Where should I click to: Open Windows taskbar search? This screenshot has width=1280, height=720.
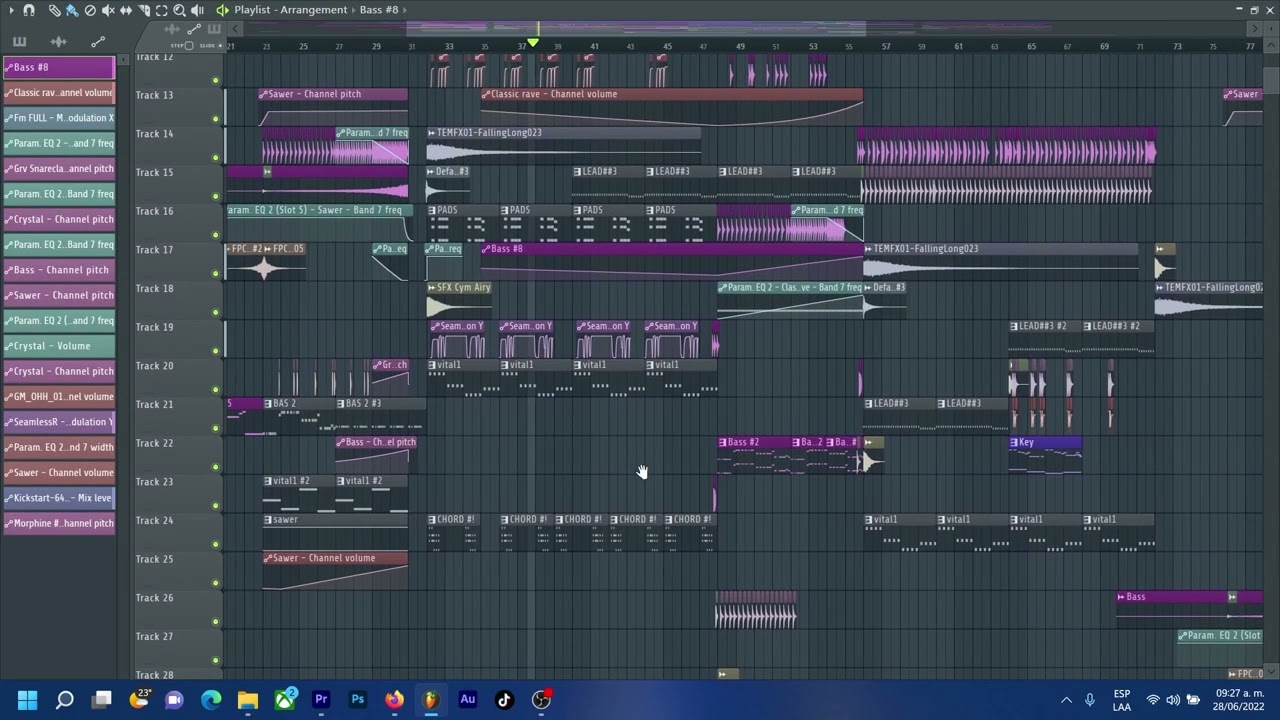65,700
